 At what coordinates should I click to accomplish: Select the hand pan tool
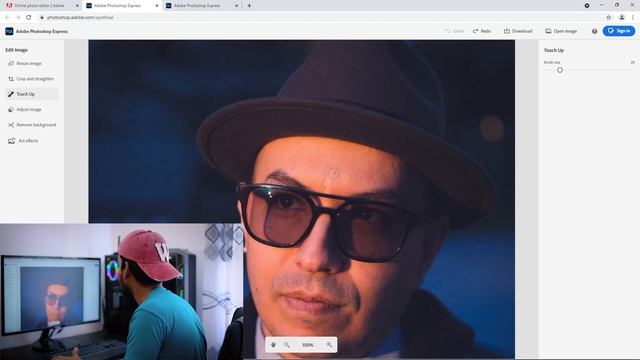(x=273, y=345)
